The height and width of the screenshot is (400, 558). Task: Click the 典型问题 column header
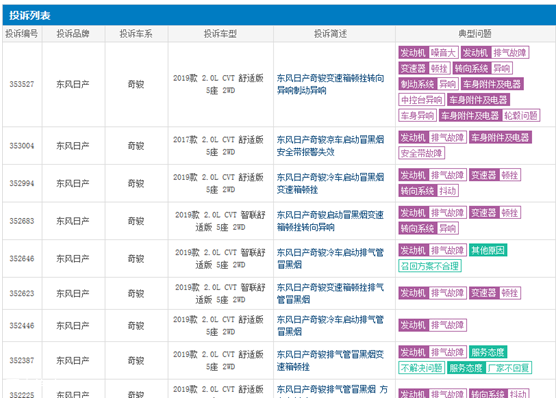click(x=475, y=34)
